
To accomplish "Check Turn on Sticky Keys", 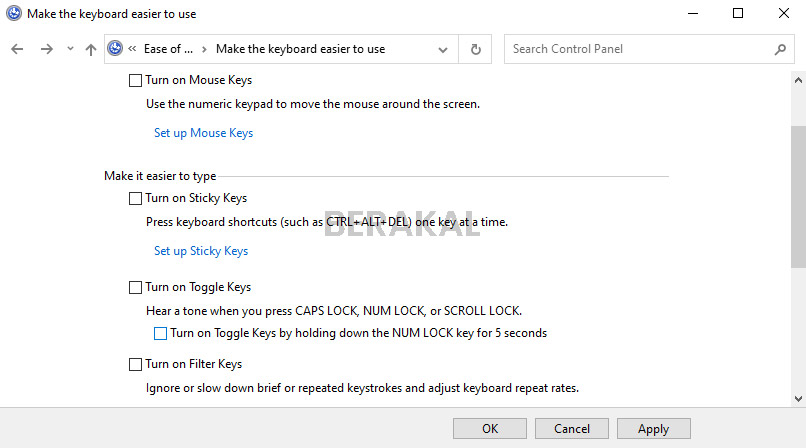I will [136, 199].
